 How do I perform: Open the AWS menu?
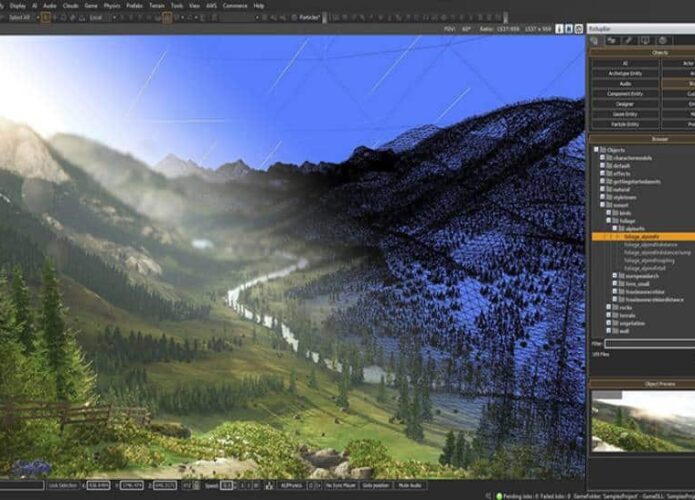(x=211, y=6)
